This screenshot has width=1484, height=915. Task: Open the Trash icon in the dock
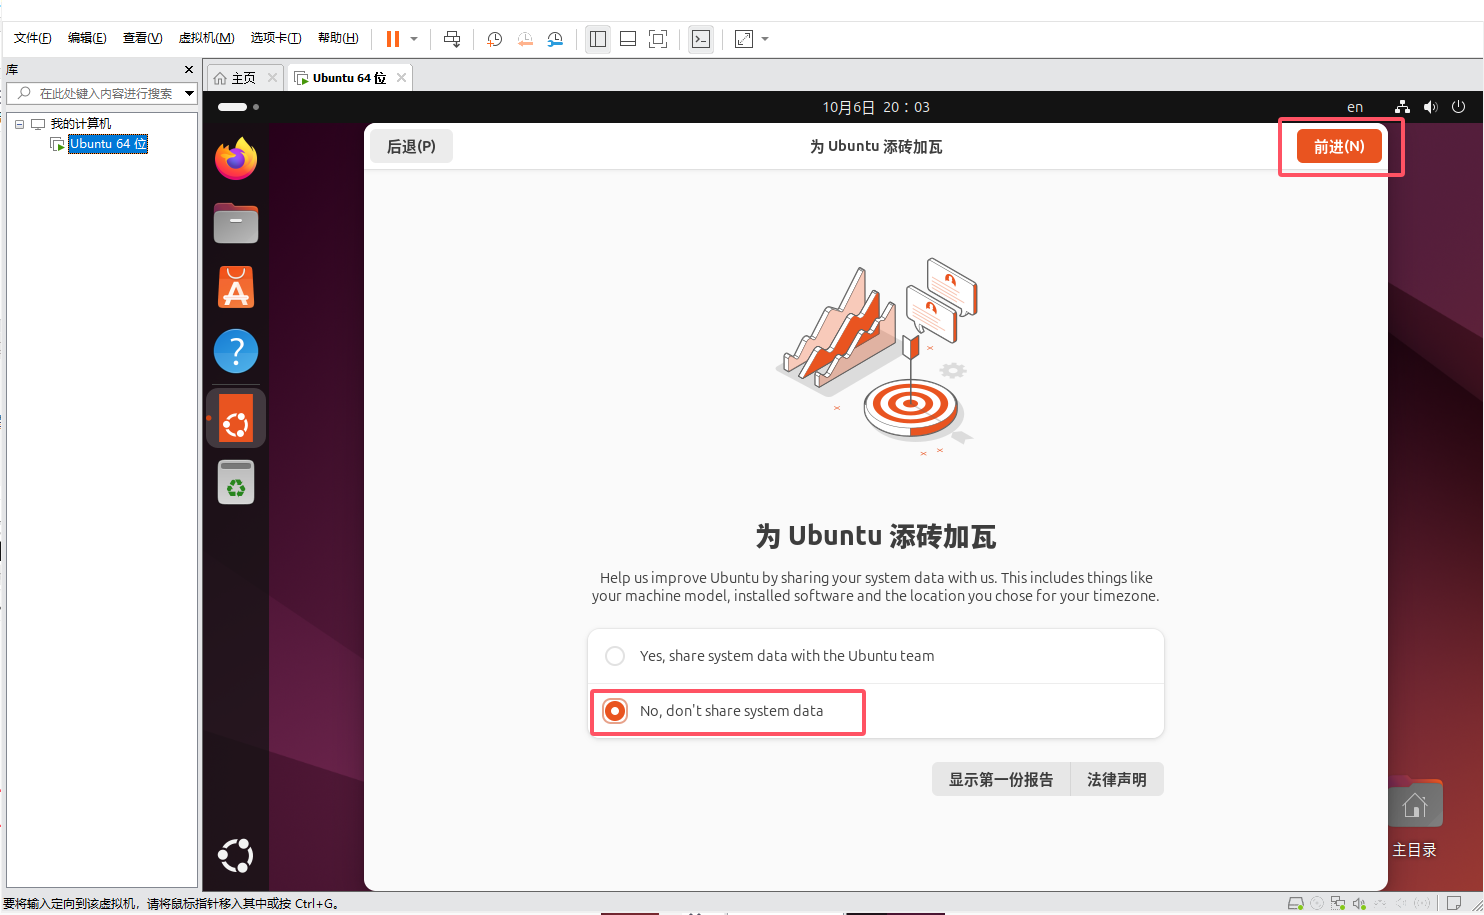pos(236,482)
